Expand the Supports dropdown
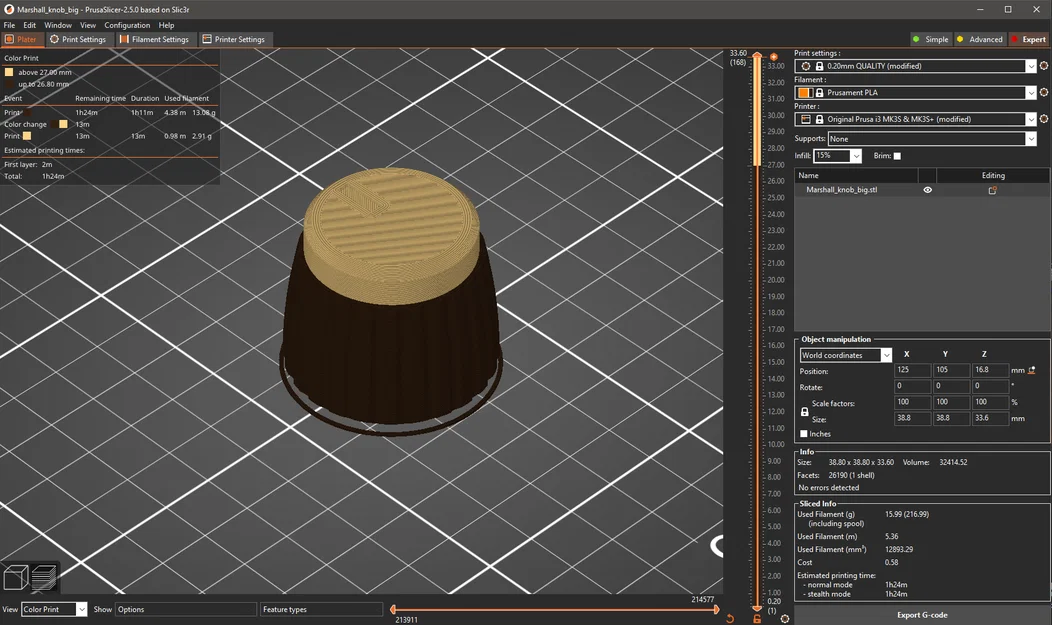Screen dimensions: 1052x625 (1031, 139)
